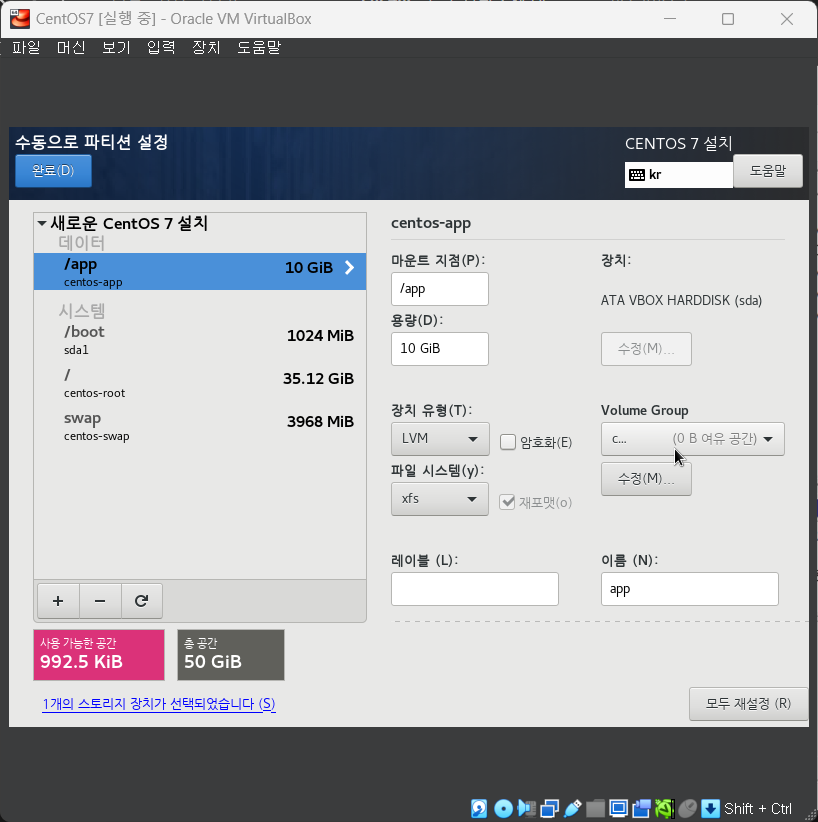The height and width of the screenshot is (822, 818).
Task: Select the /app centos-app partition row
Action: point(200,272)
